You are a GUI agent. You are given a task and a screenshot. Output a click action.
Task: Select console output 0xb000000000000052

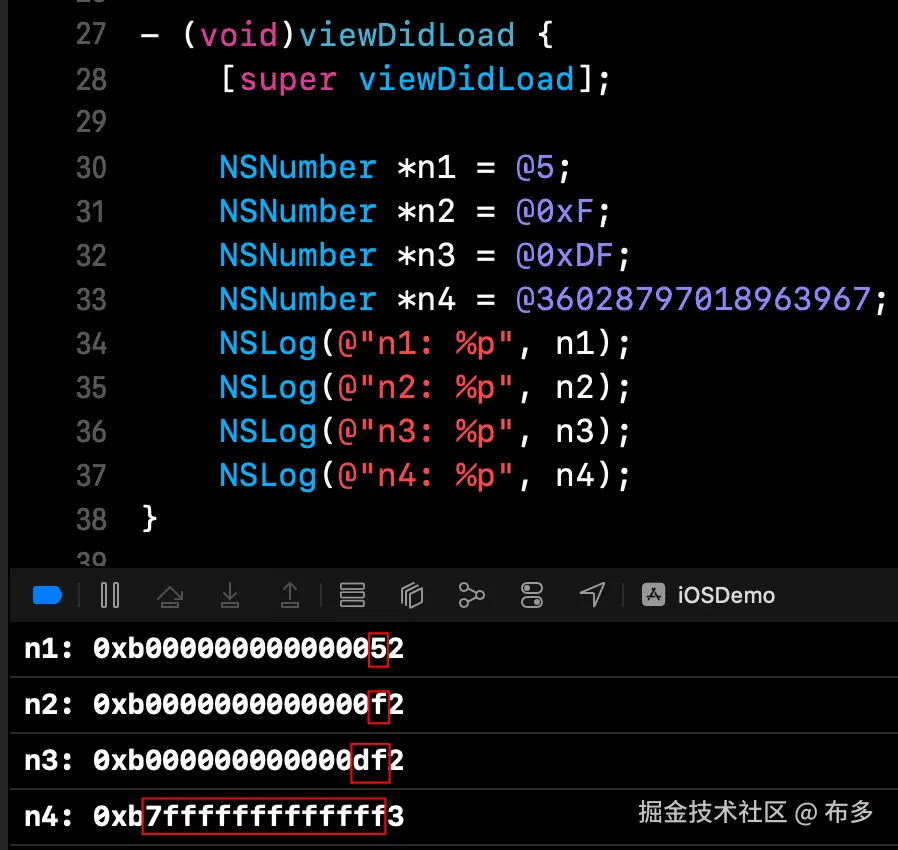click(x=249, y=649)
